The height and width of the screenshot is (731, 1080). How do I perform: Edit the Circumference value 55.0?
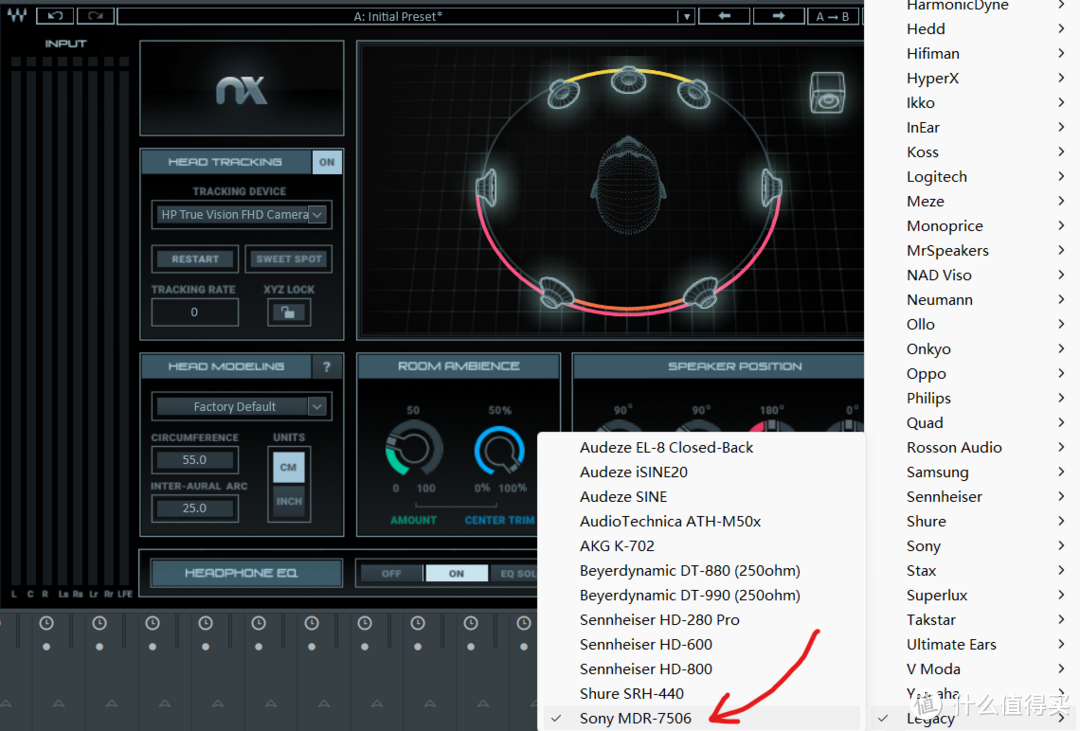click(195, 460)
